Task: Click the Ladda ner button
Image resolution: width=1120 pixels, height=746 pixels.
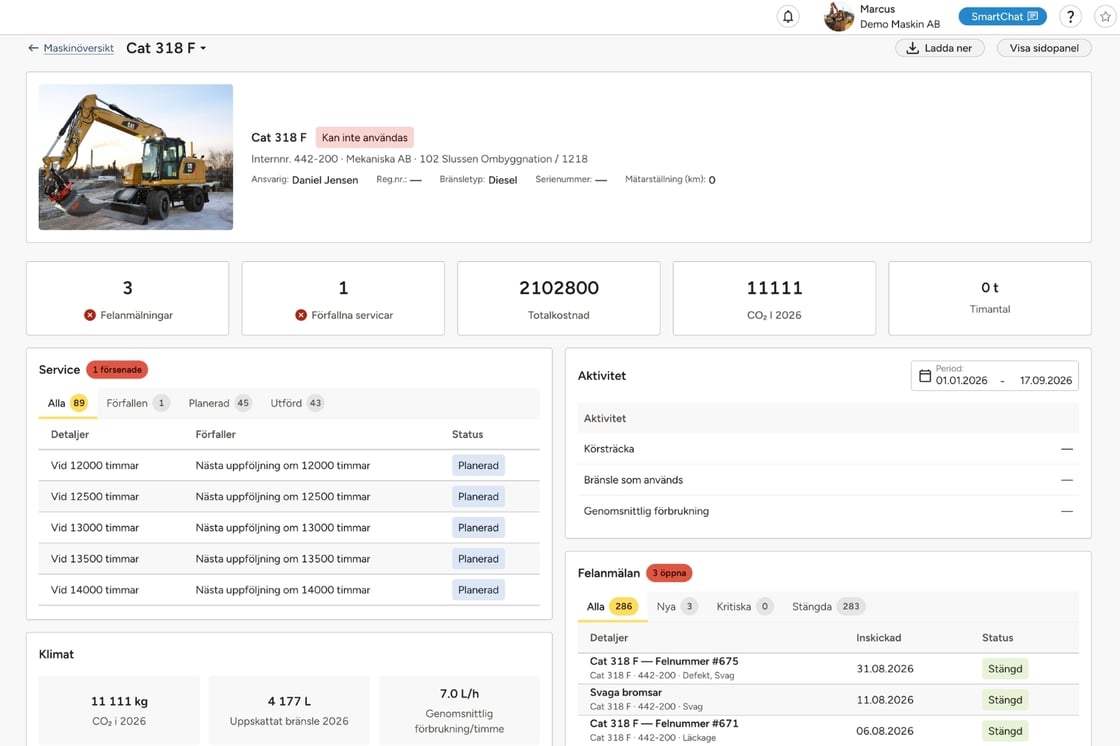Action: pos(940,48)
